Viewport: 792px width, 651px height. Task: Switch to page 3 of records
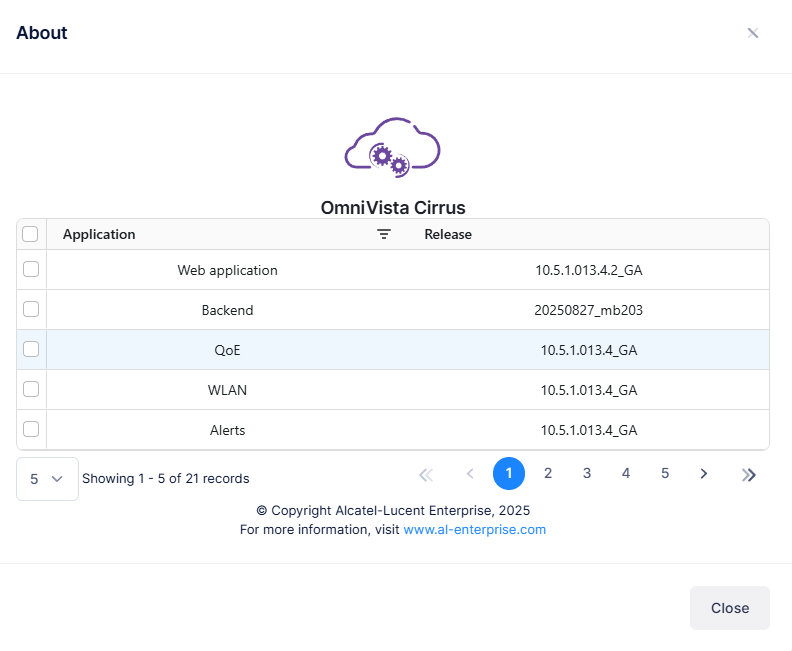click(x=587, y=473)
